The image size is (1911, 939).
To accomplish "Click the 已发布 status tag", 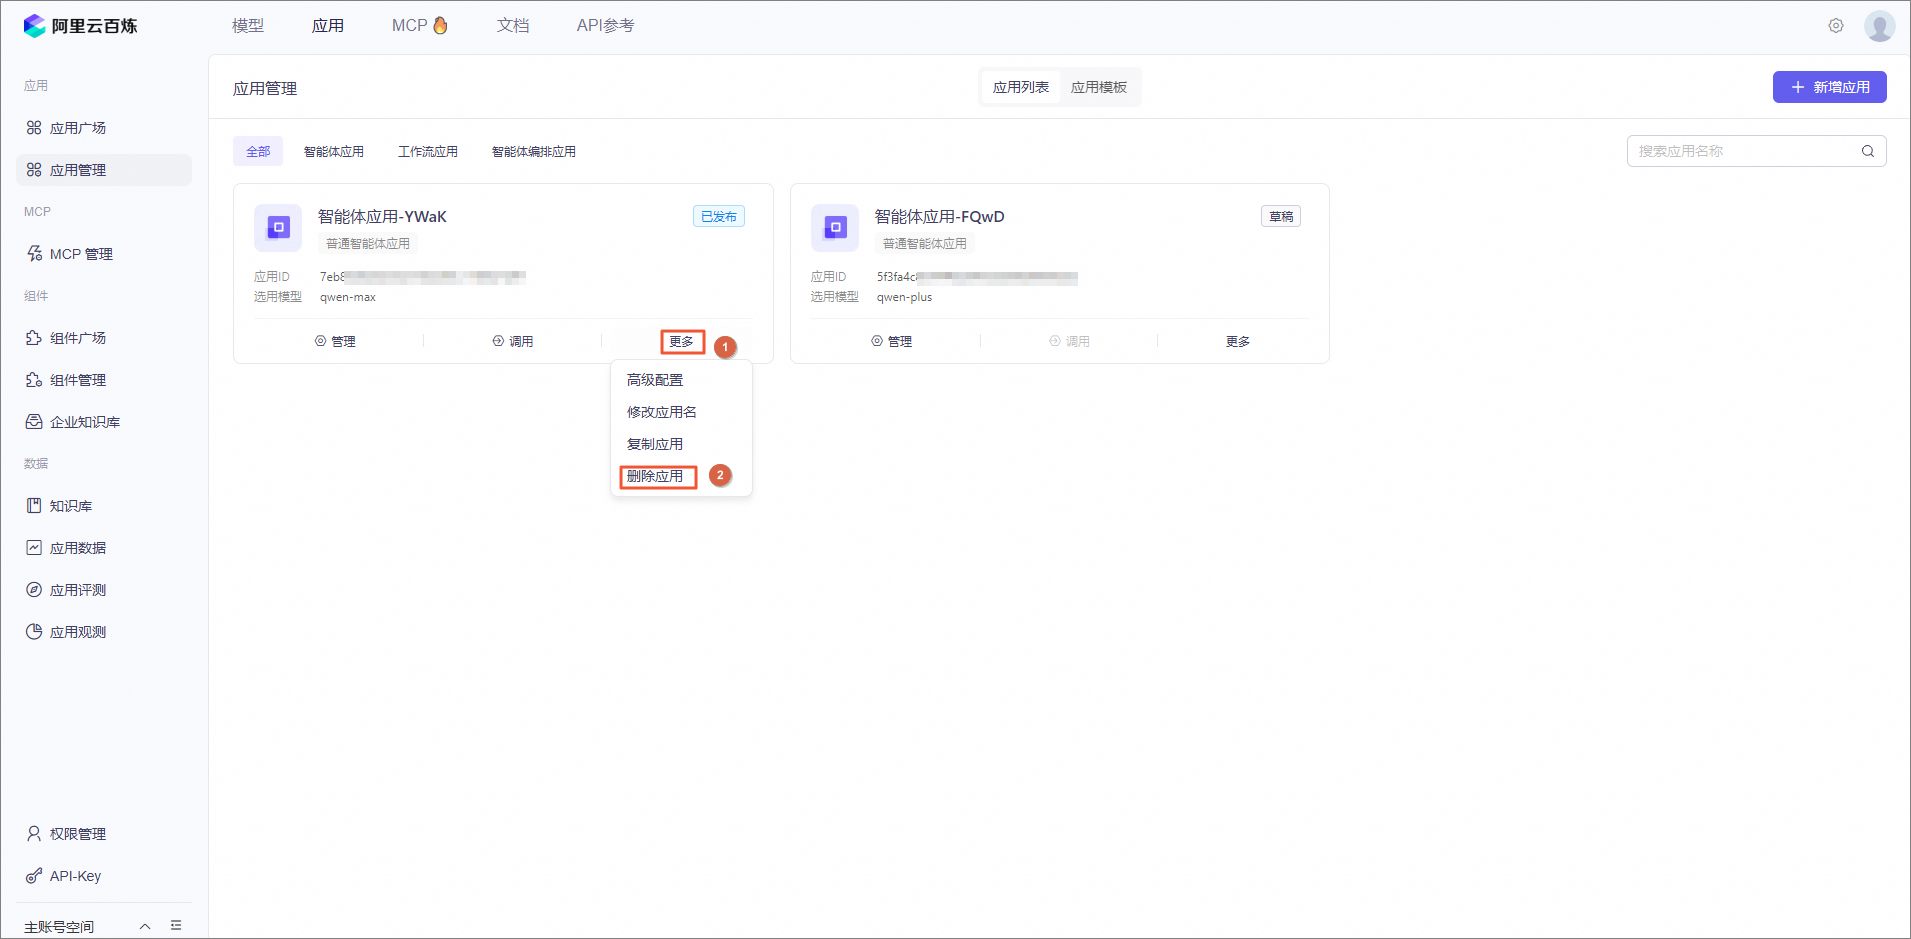I will (x=719, y=217).
